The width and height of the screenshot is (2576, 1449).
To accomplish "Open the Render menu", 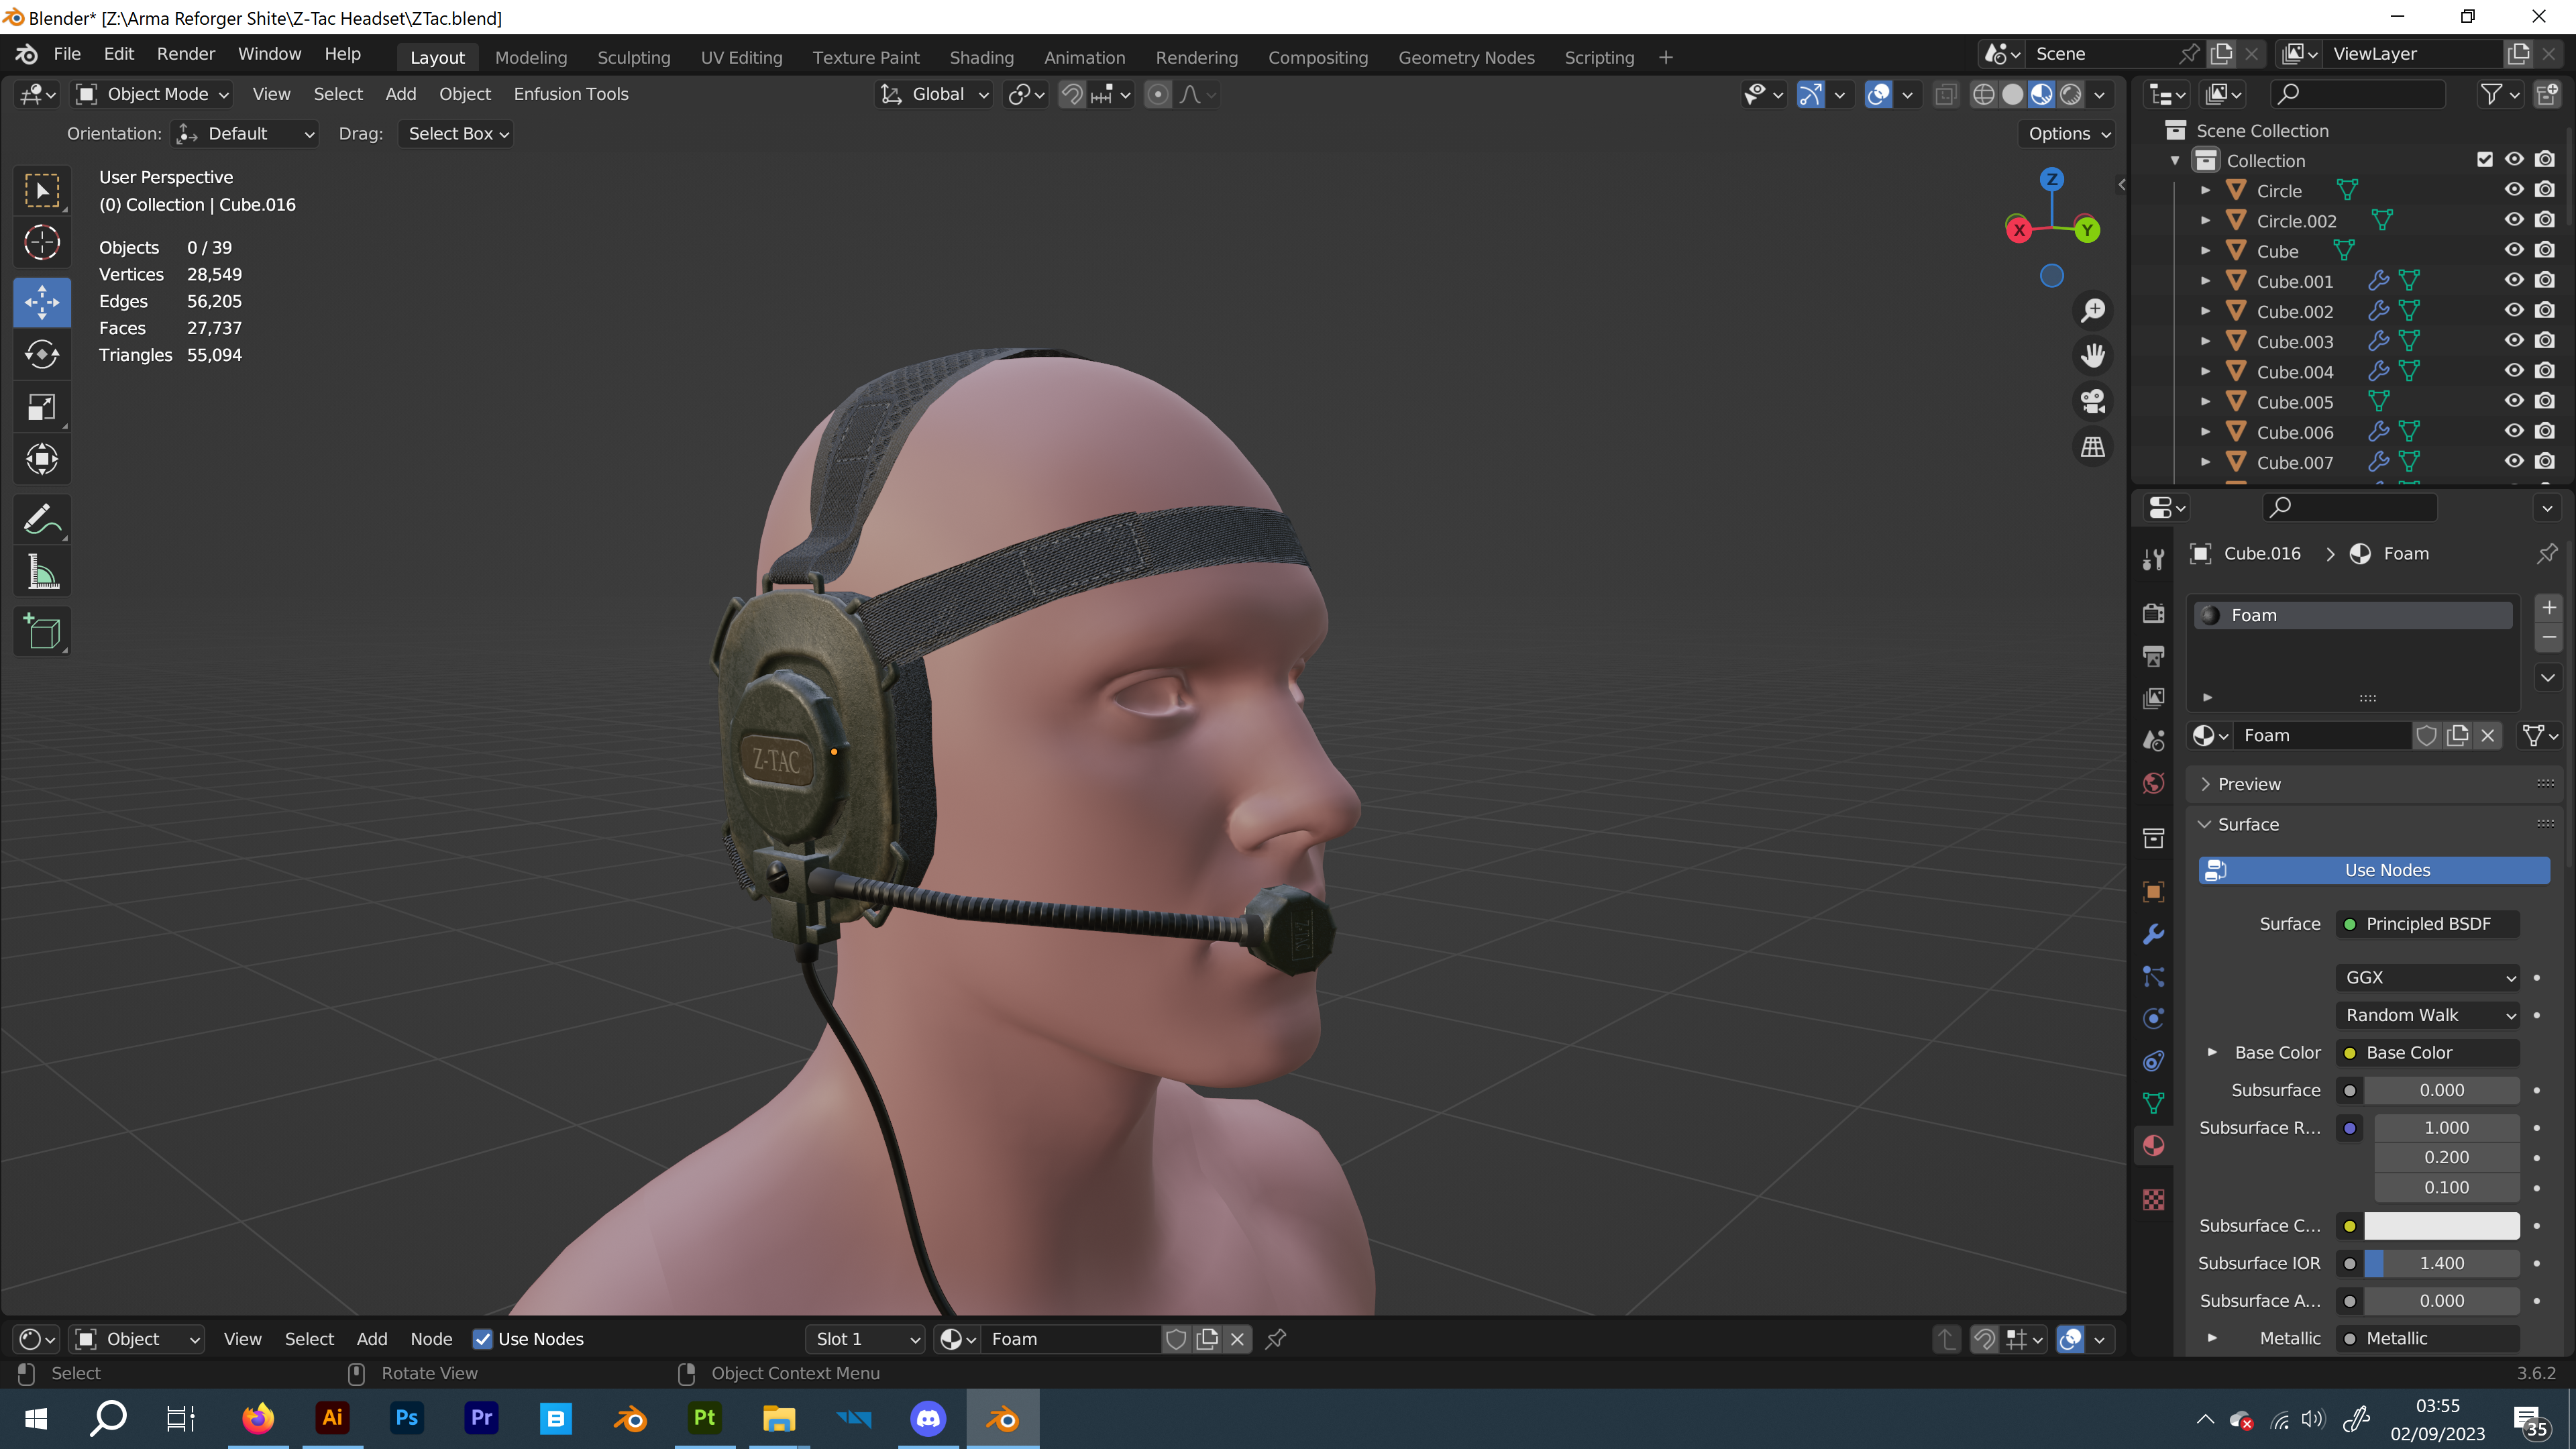I will coord(185,54).
